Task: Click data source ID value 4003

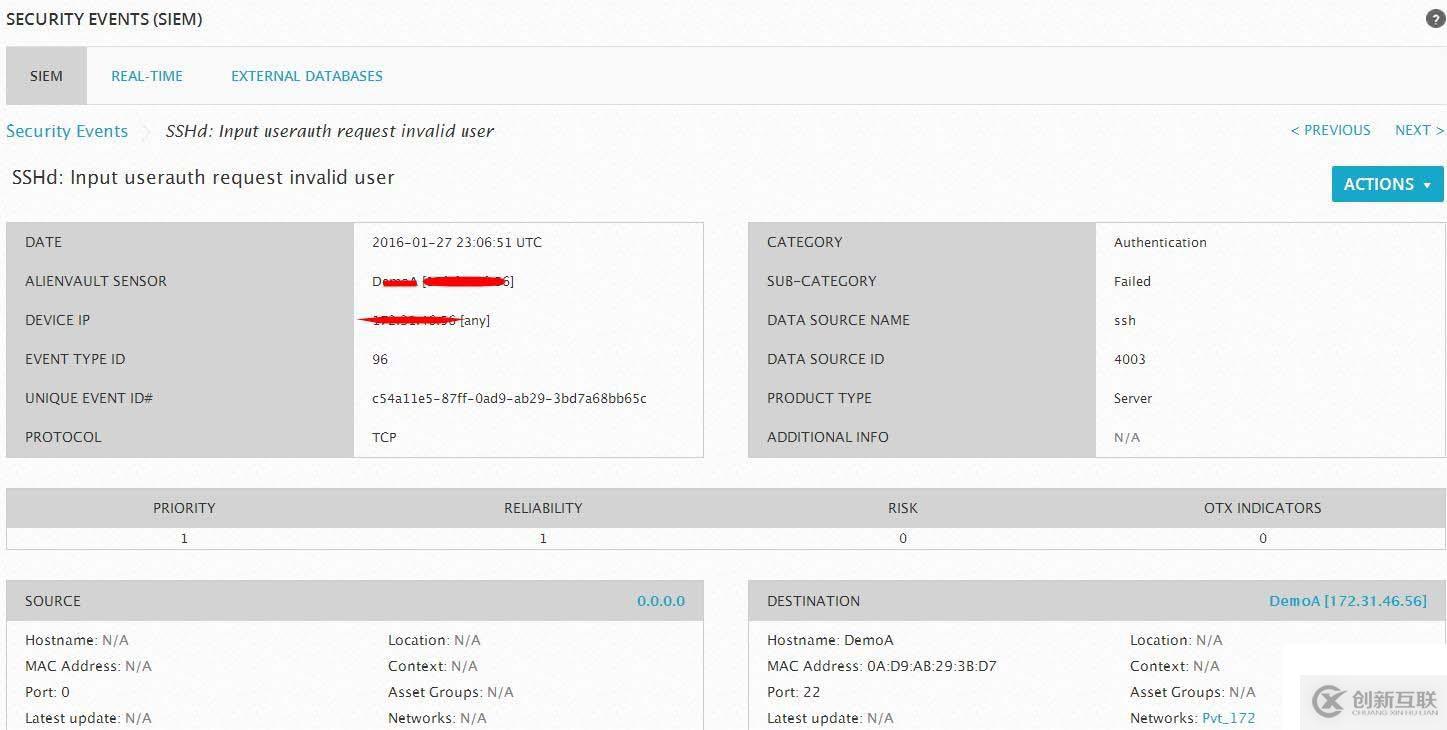Action: [x=1130, y=359]
